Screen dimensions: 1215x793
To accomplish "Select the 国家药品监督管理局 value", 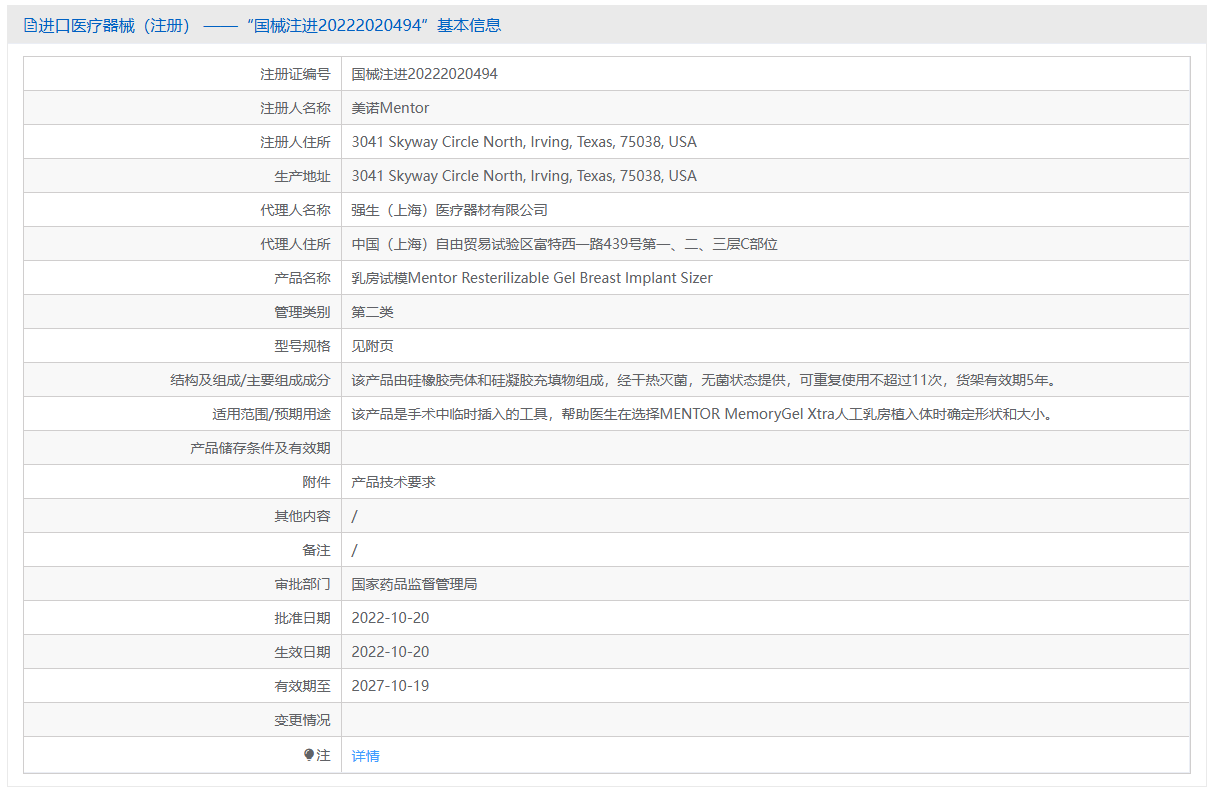I will point(415,584).
